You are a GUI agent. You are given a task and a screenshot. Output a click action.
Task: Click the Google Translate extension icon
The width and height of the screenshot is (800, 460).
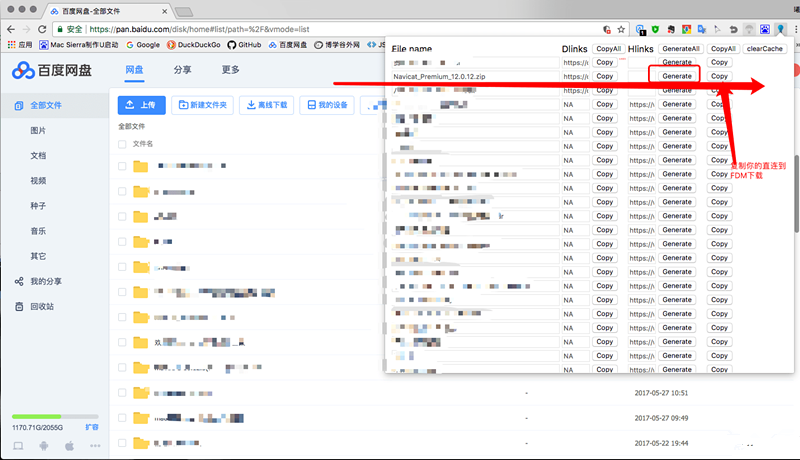pos(702,30)
